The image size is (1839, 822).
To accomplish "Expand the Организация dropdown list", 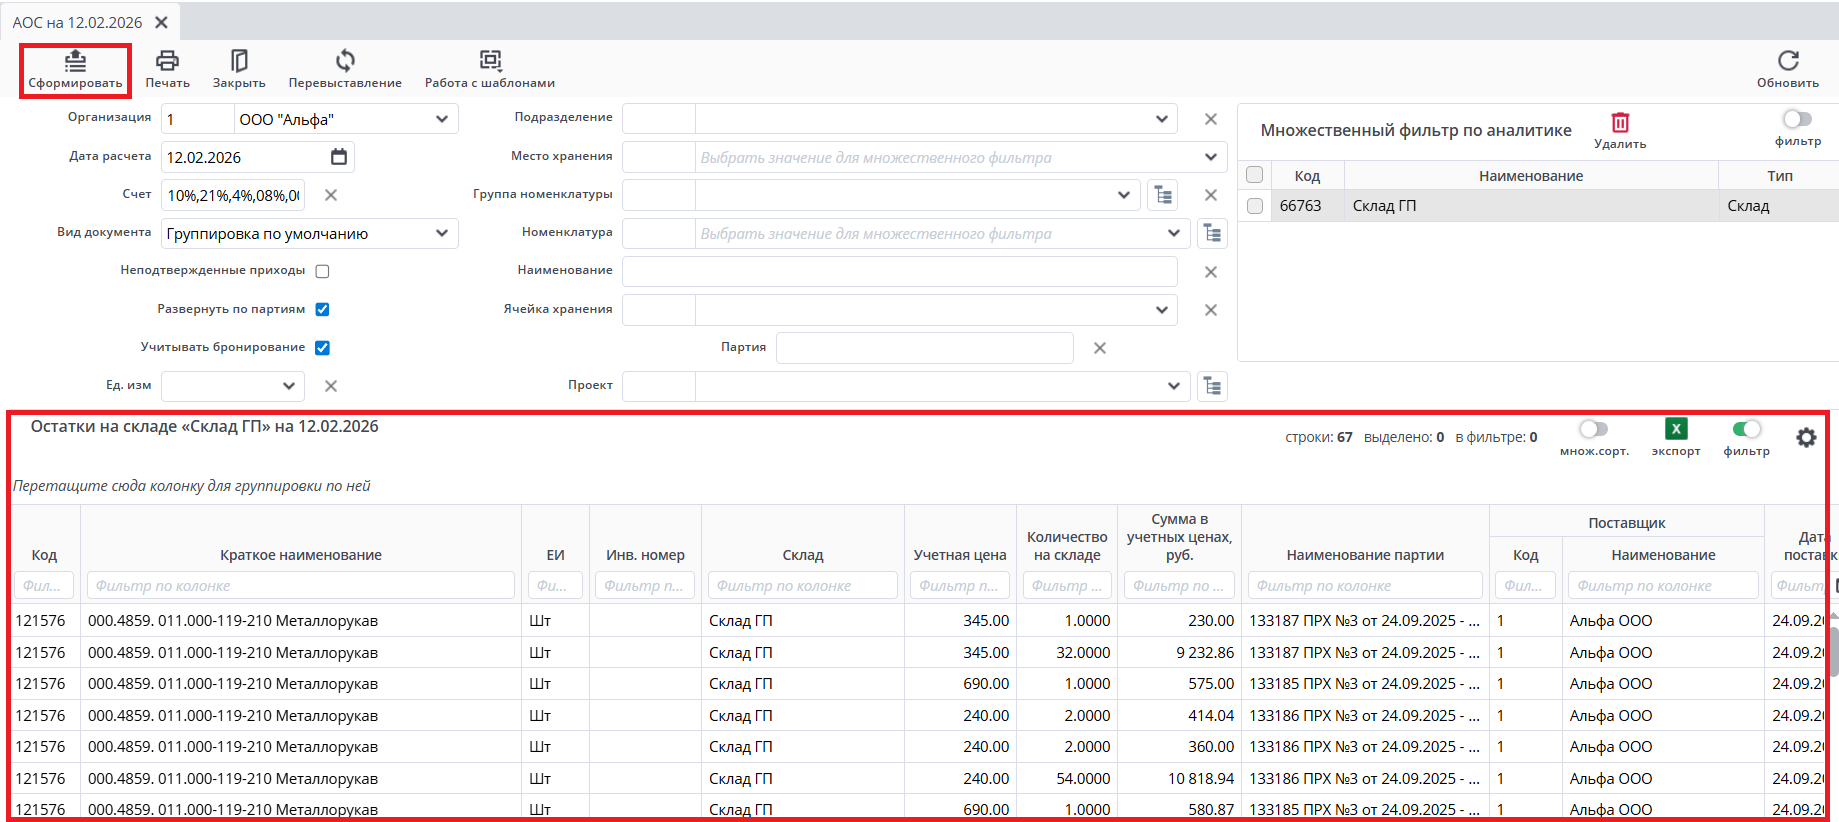I will 441,119.
